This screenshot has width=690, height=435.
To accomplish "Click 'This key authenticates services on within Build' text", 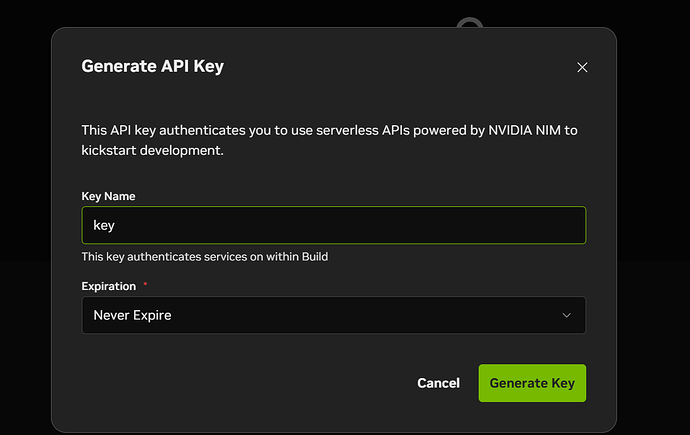I will [x=205, y=257].
